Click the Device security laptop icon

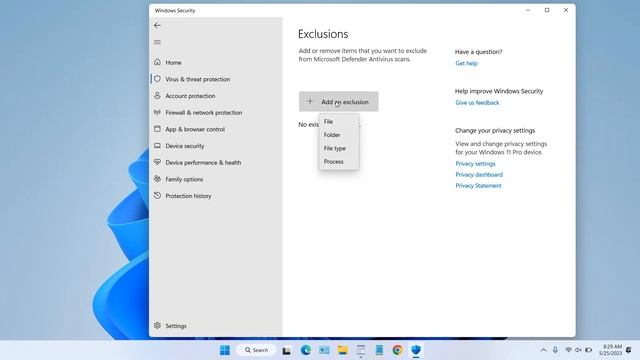point(157,146)
